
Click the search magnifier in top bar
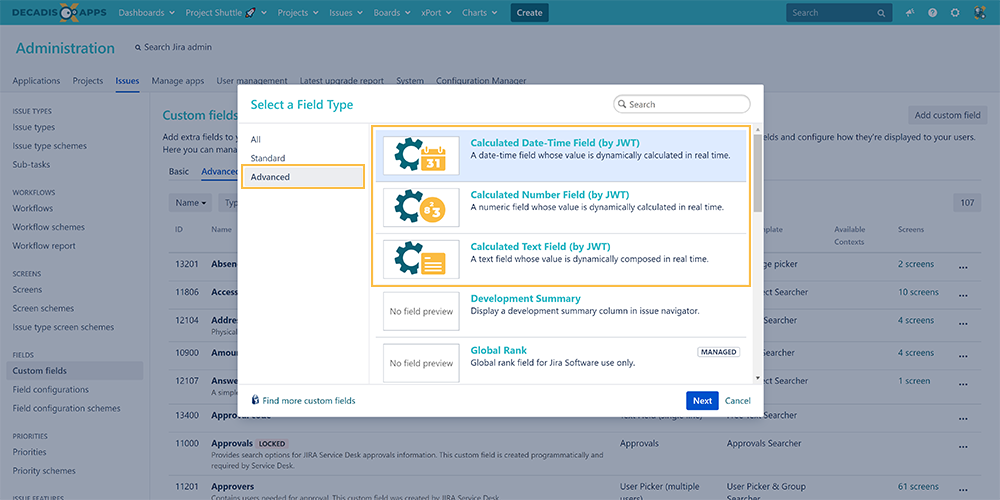[x=881, y=13]
